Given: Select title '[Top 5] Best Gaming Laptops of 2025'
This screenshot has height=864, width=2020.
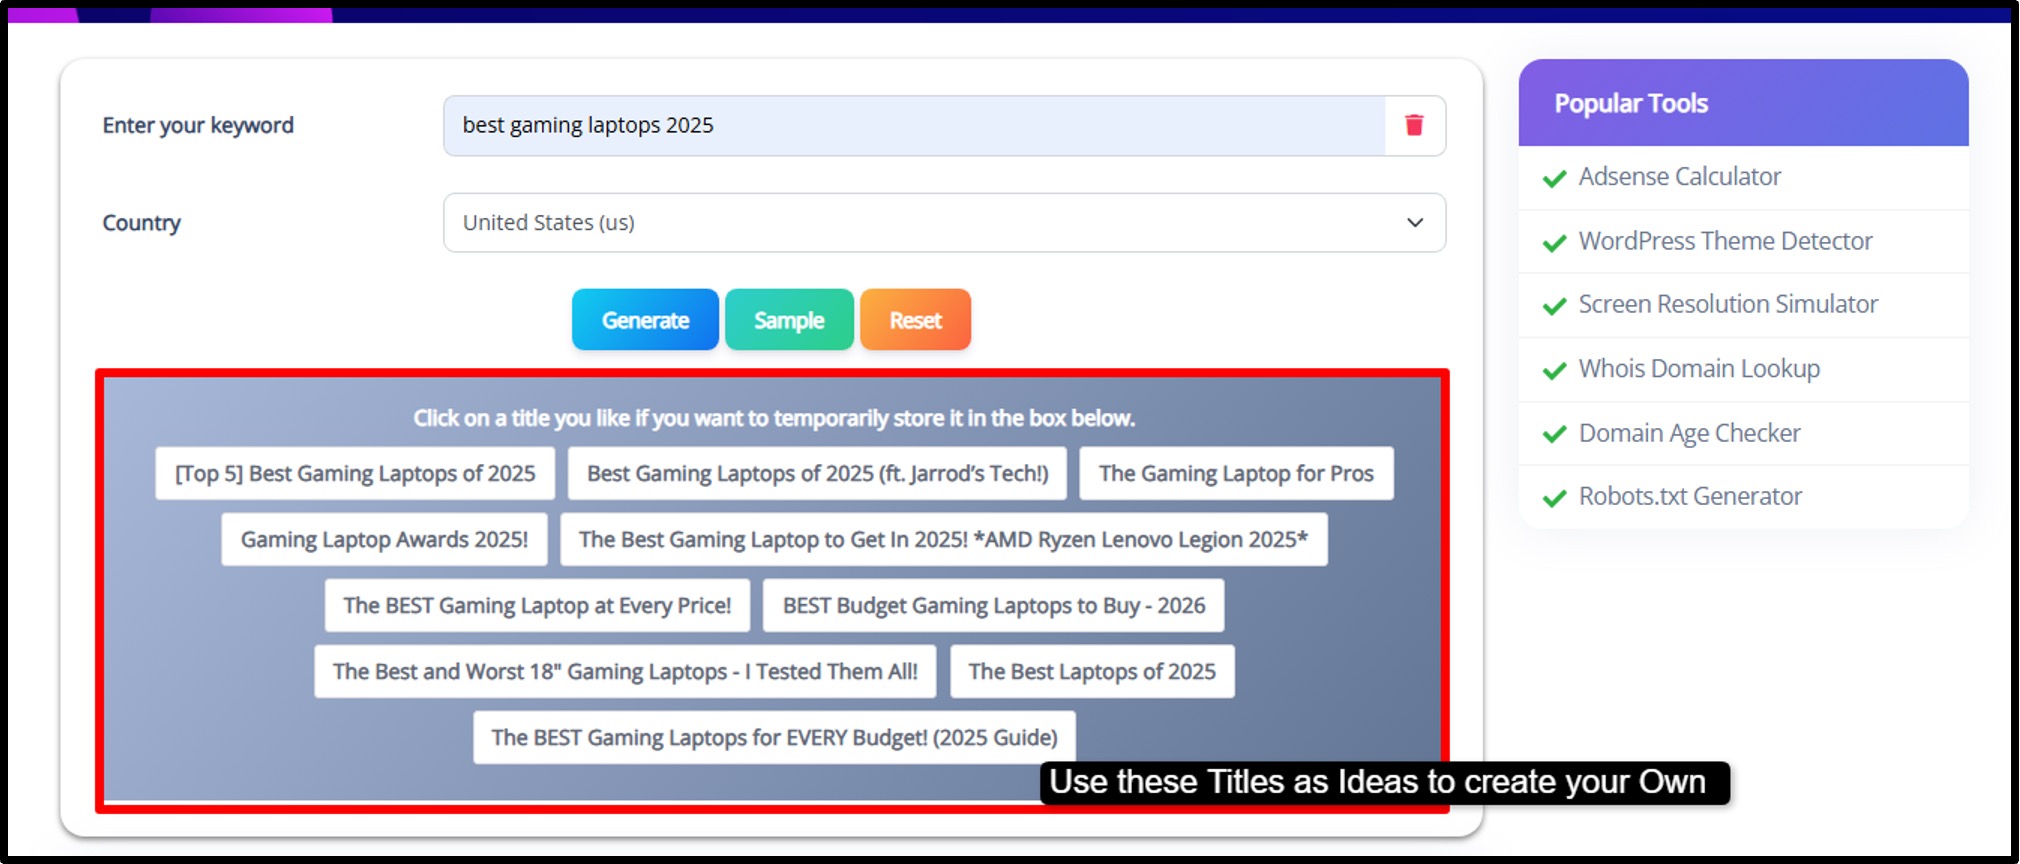Looking at the screenshot, I should click(x=355, y=473).
